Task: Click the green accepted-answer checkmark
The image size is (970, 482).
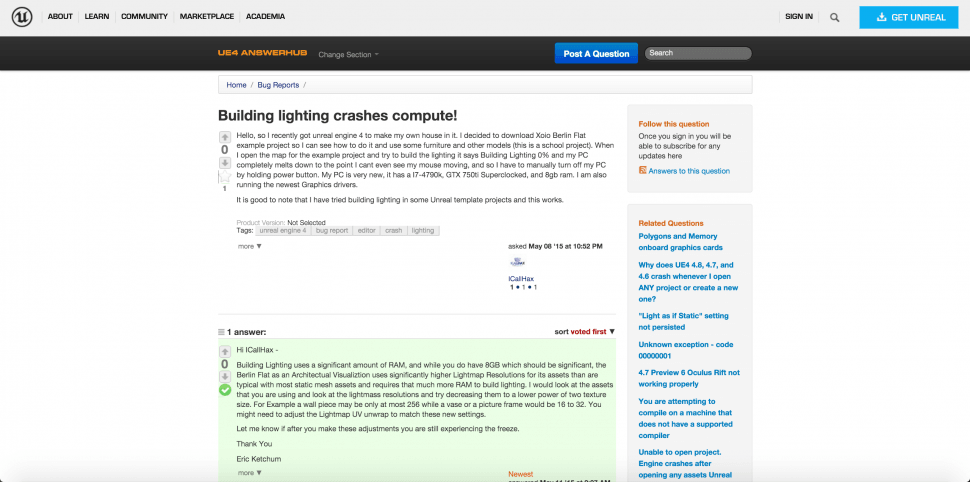Action: [225, 390]
